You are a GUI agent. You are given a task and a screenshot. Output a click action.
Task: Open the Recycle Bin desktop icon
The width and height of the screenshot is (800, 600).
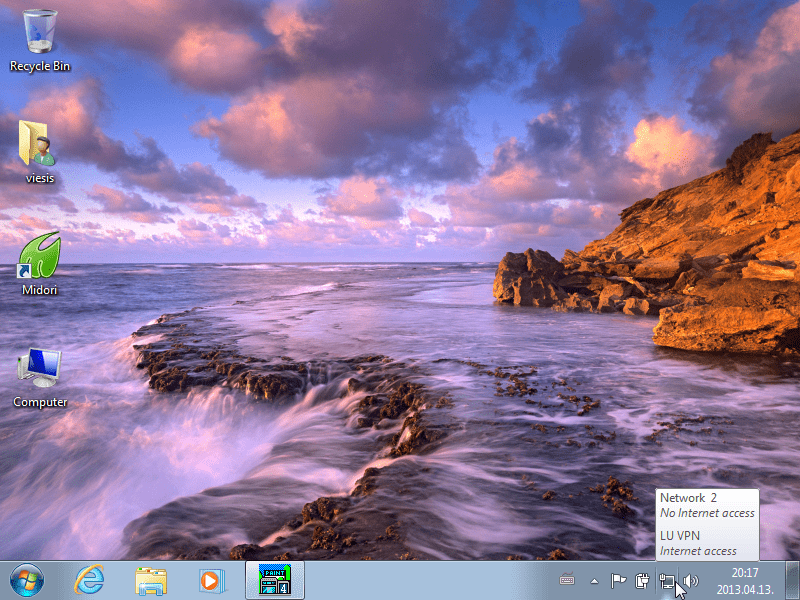tap(40, 32)
